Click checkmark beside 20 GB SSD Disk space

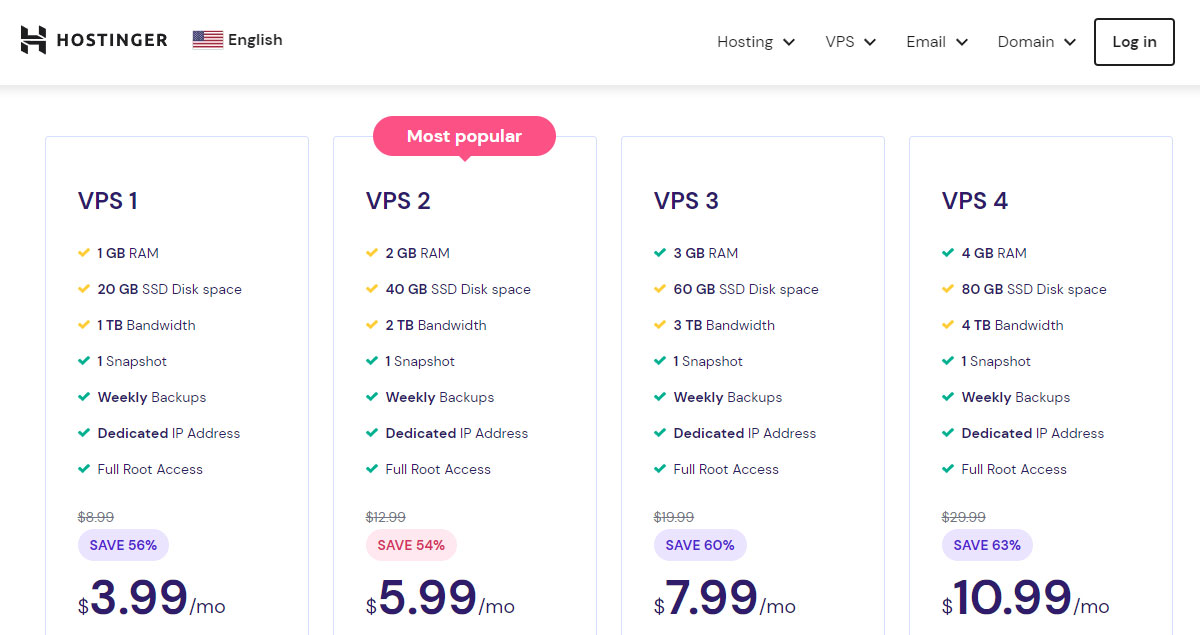pos(84,289)
